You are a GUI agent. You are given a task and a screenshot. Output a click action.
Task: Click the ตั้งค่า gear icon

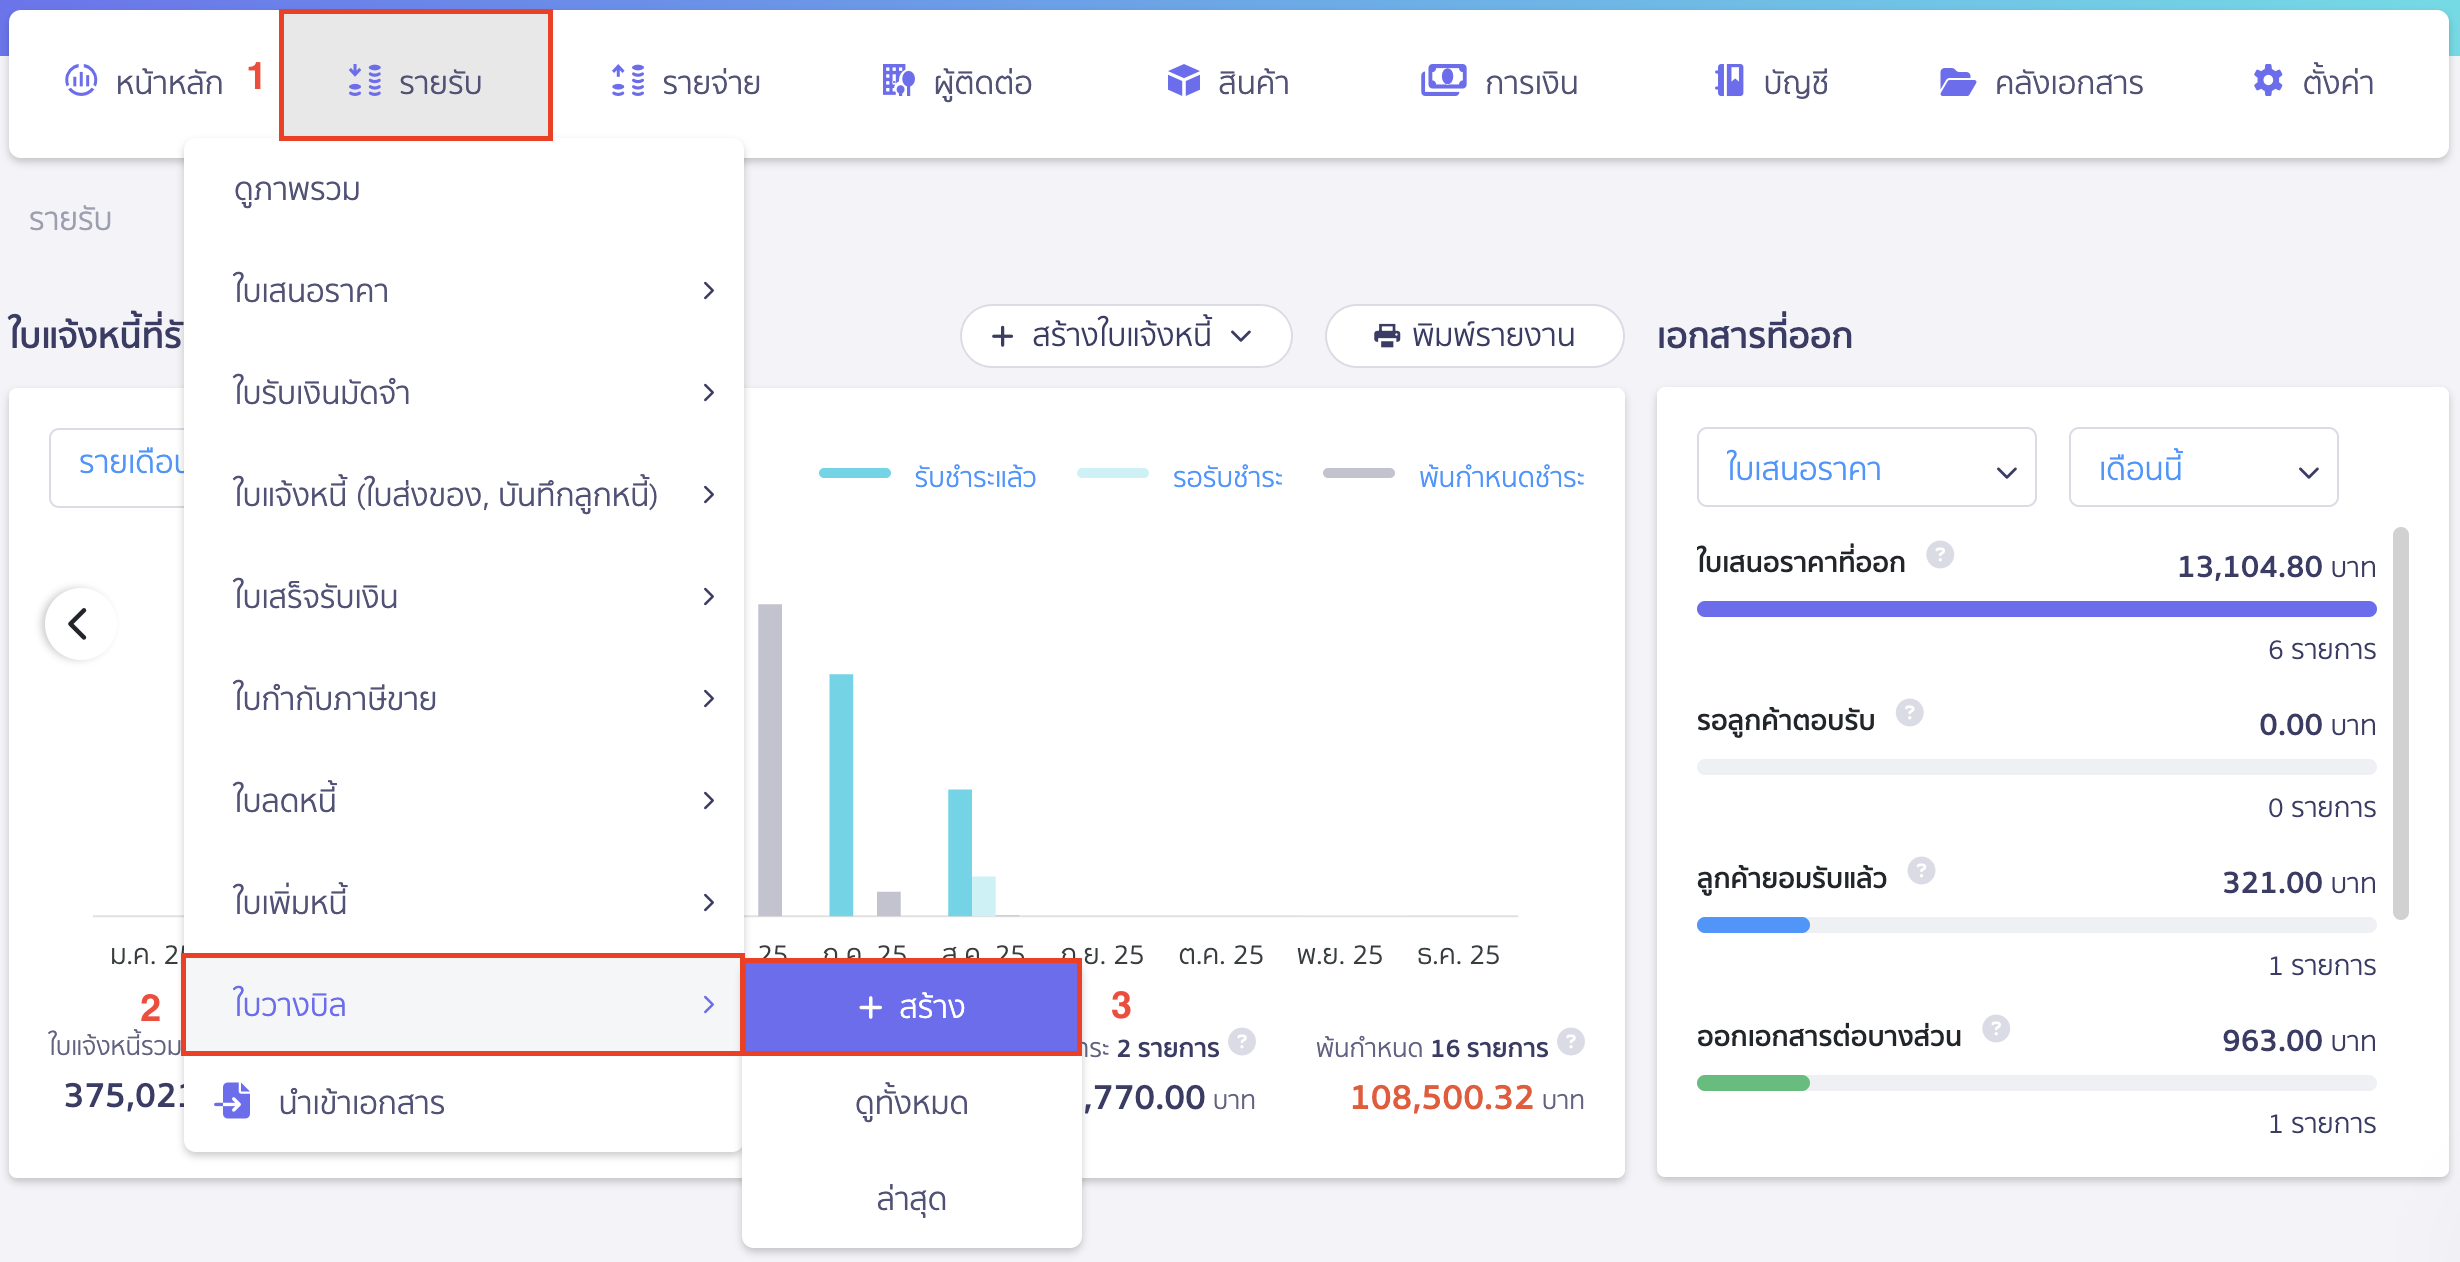click(x=2268, y=80)
